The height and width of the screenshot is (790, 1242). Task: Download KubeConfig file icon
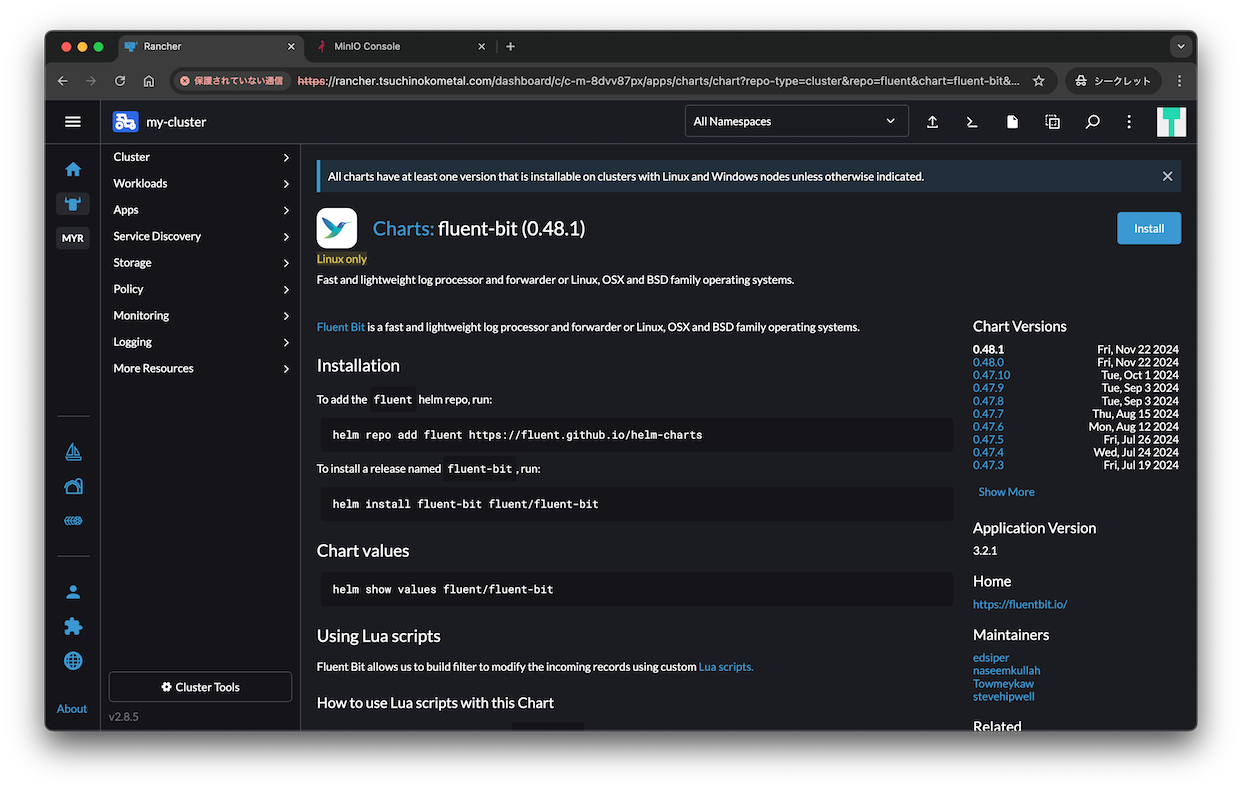(1012, 122)
